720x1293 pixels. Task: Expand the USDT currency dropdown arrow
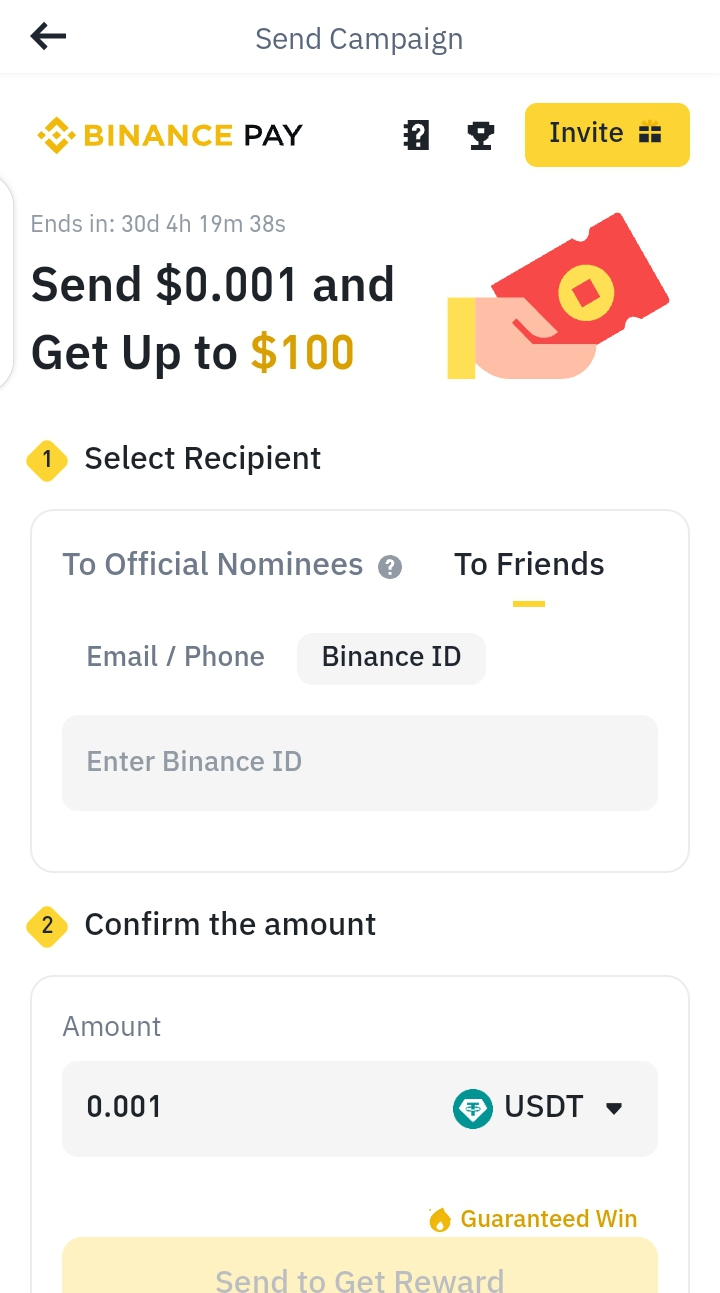tap(615, 1108)
